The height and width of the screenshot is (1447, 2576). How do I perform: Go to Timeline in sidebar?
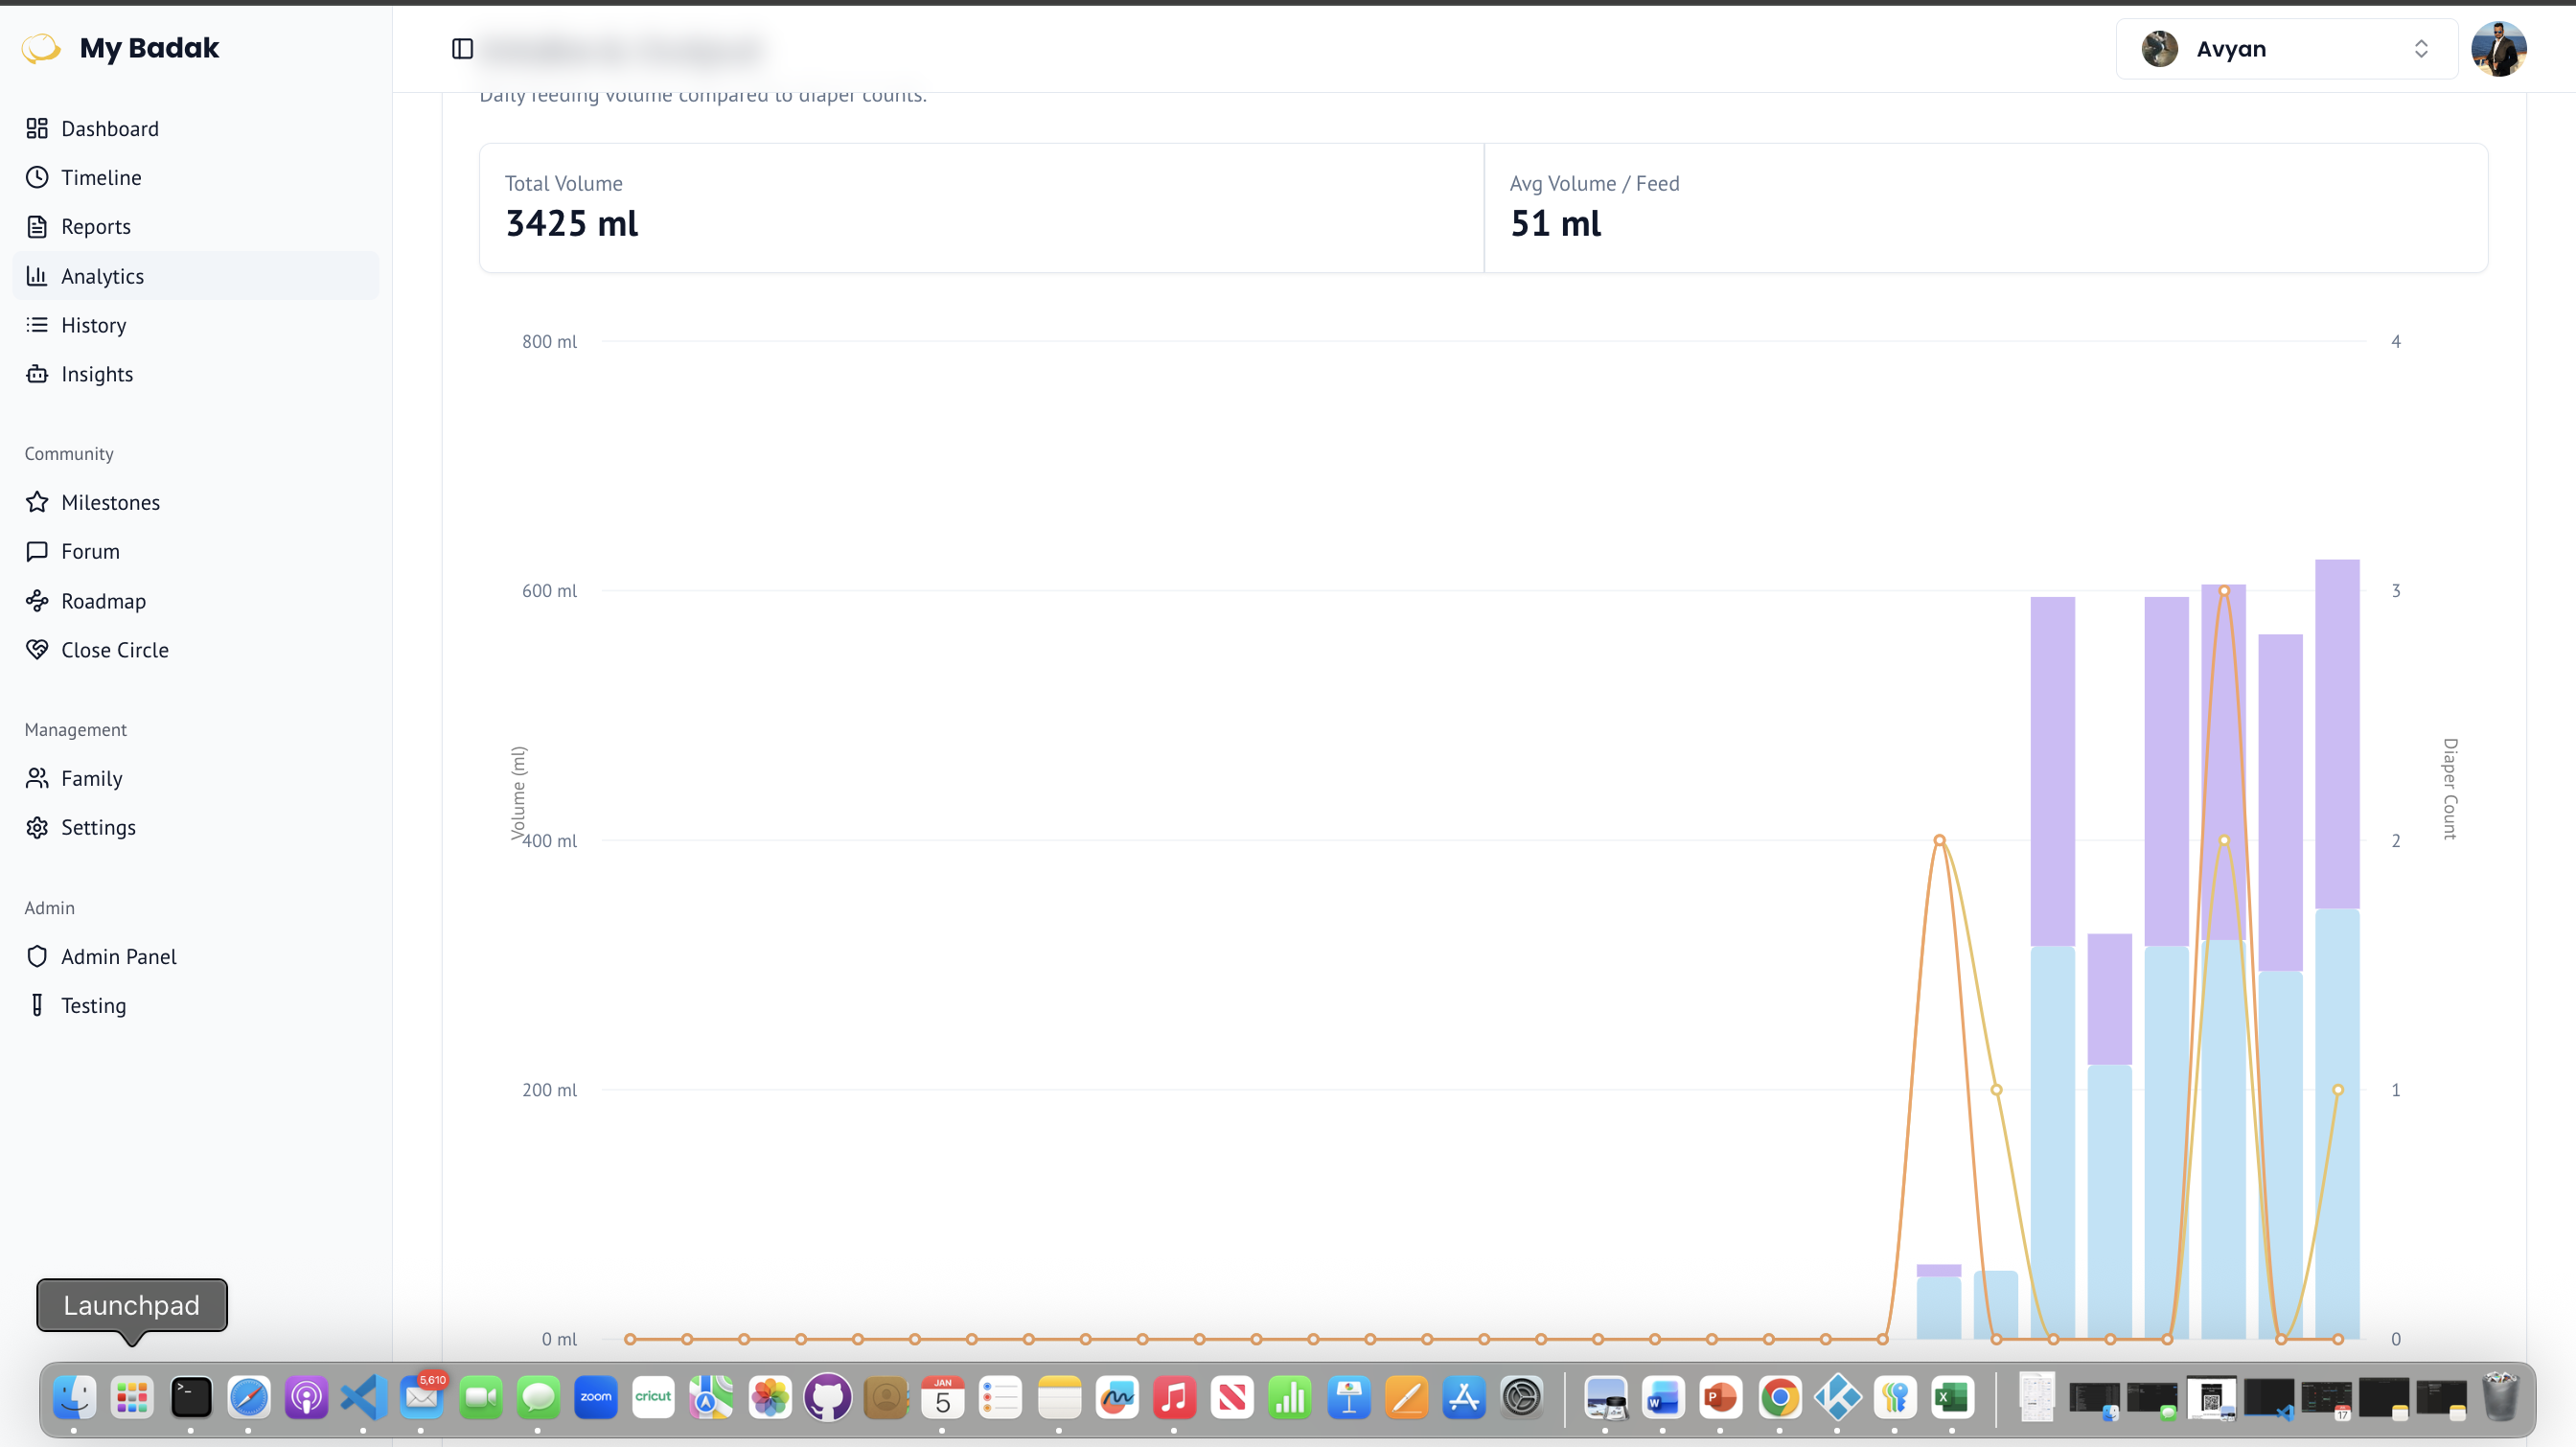pos(100,177)
